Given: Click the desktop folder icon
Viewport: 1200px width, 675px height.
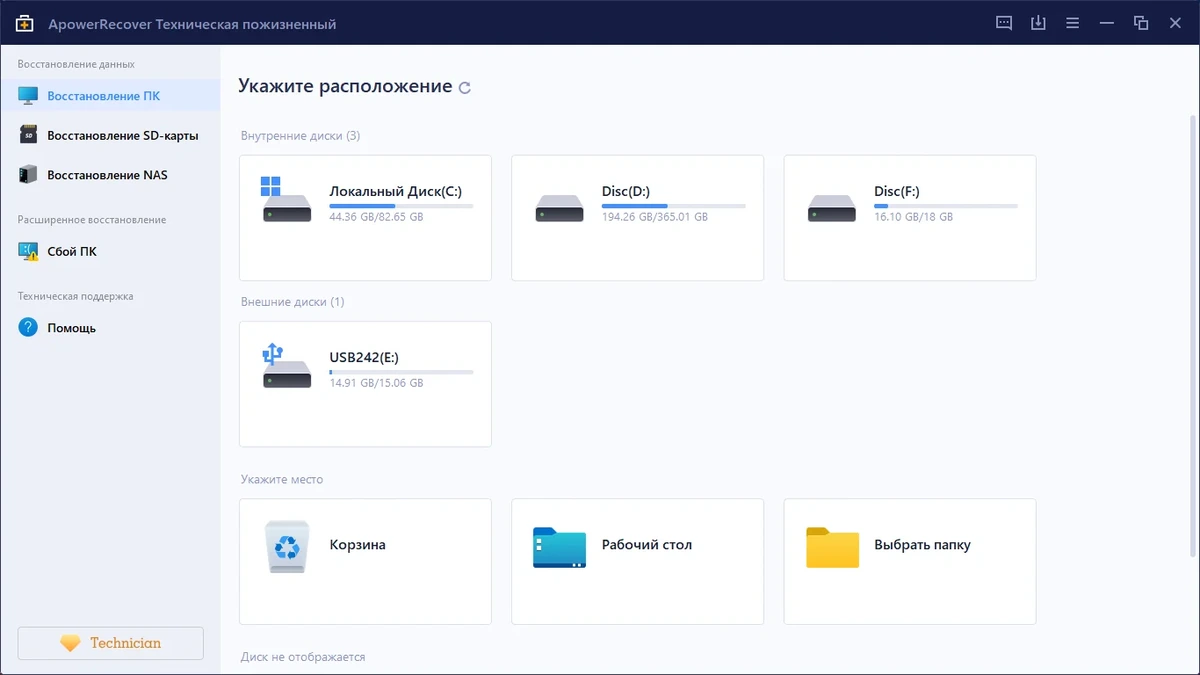Looking at the screenshot, I should (559, 547).
